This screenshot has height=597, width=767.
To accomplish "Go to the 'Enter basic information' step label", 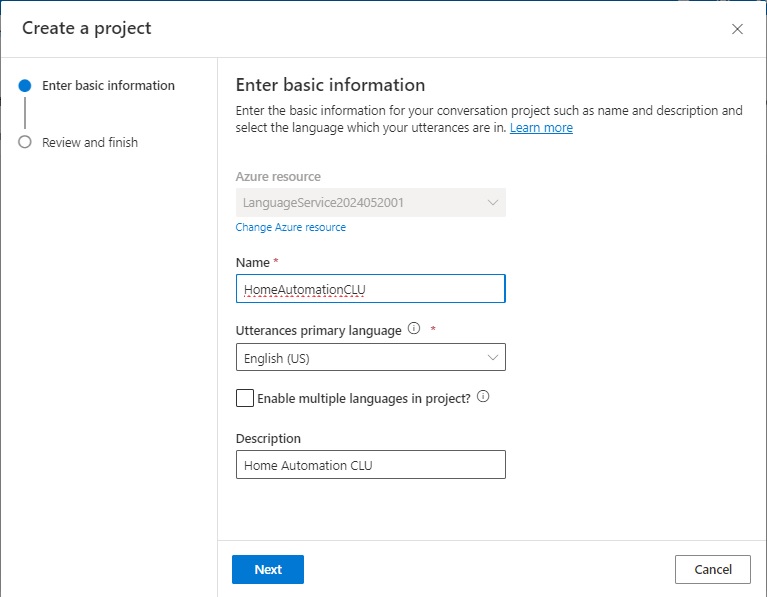I will coord(108,86).
